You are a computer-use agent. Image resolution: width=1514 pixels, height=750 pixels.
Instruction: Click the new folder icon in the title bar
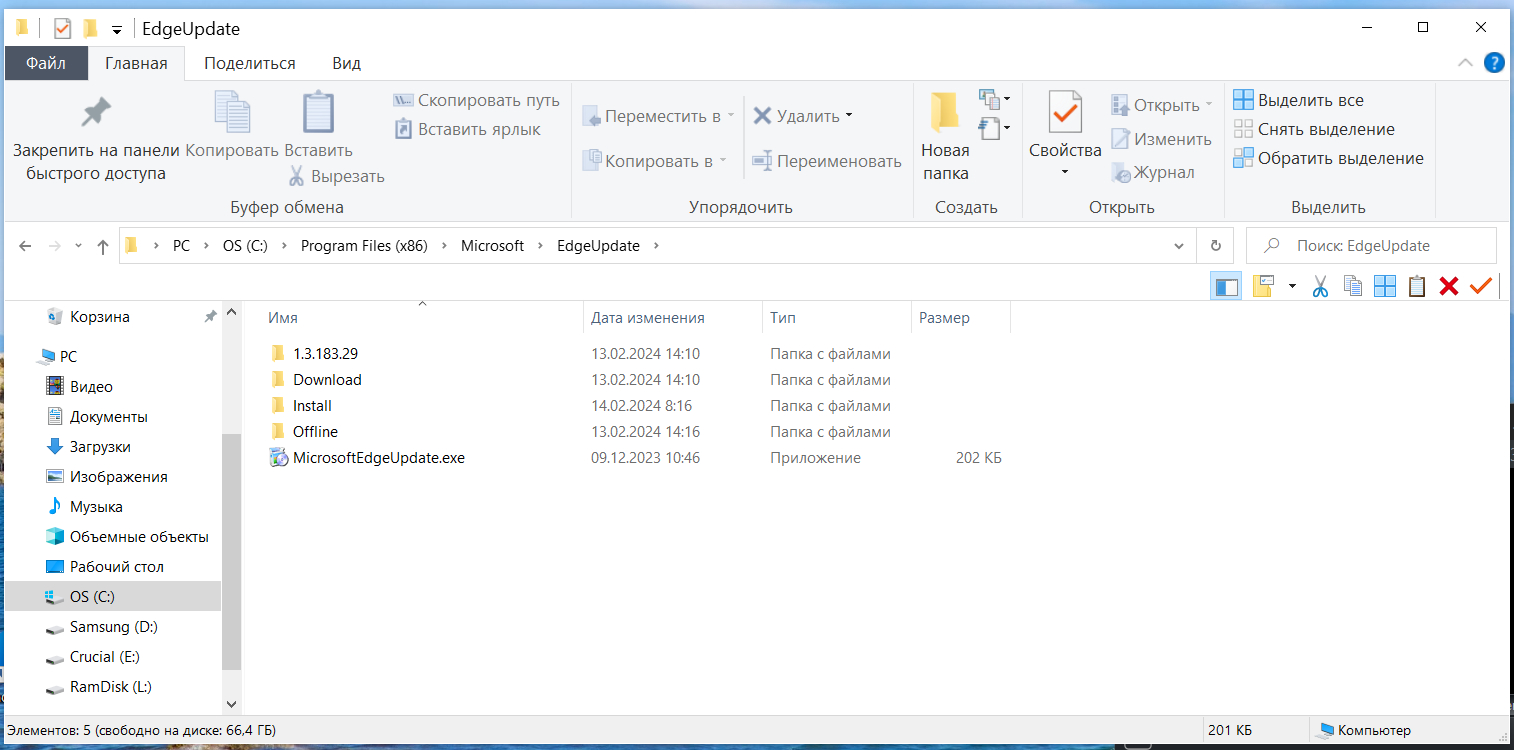point(90,28)
